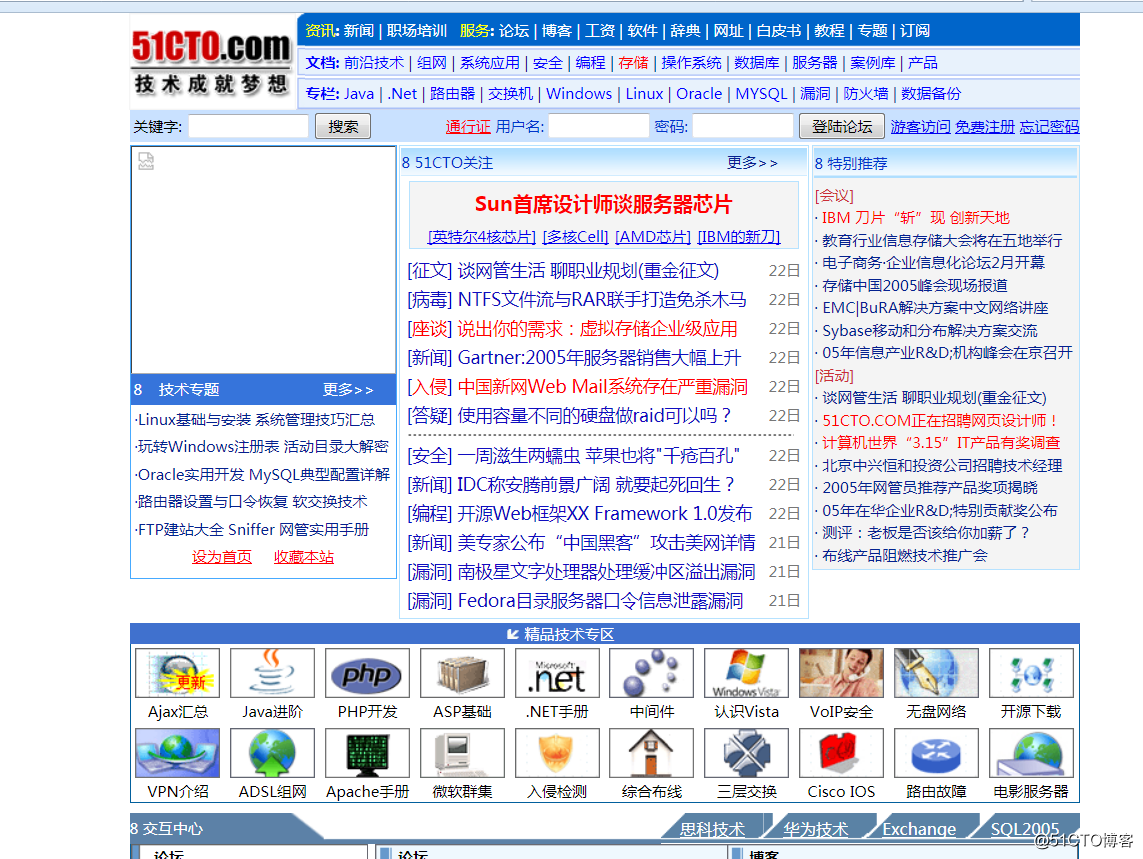The image size is (1143, 859).
Task: Open FTP建站大全 Sniffer 网管实用手册 topic
Action: click(x=253, y=529)
